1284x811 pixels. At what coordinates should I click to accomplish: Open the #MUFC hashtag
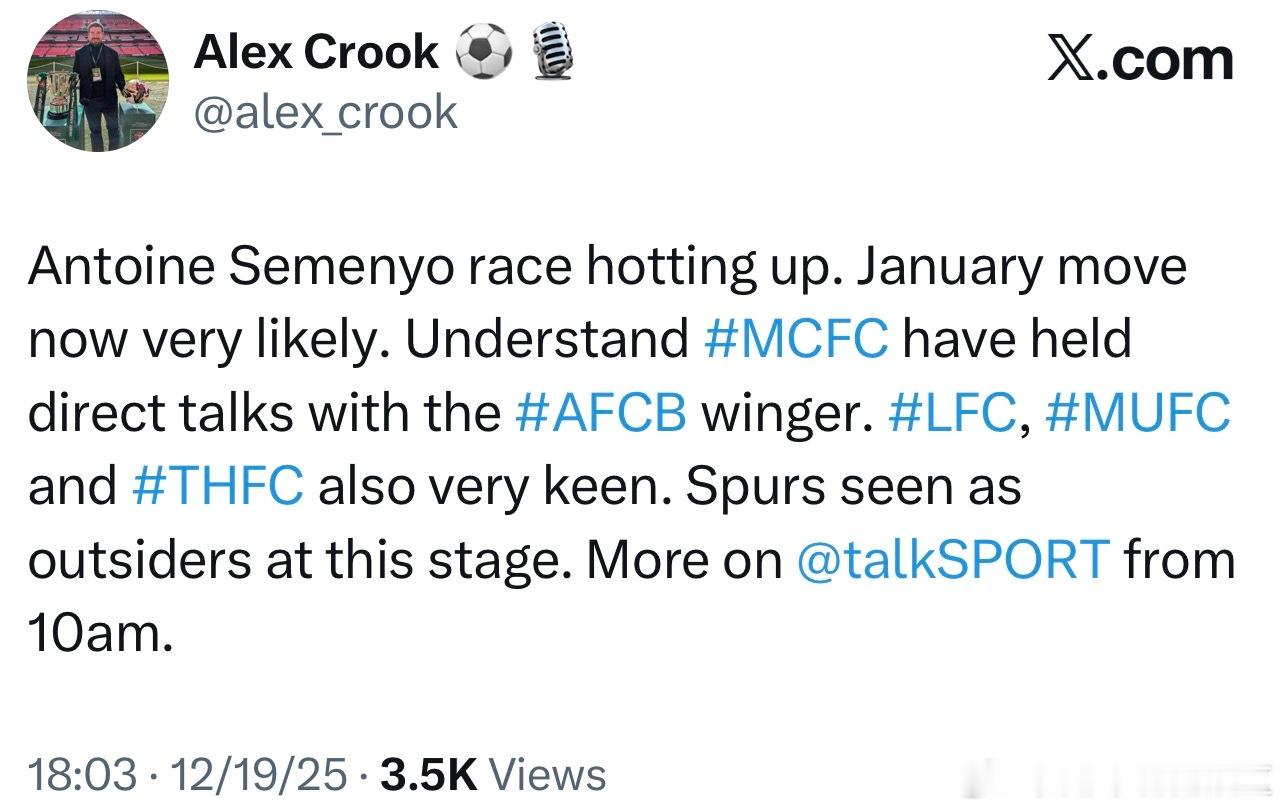(1137, 413)
